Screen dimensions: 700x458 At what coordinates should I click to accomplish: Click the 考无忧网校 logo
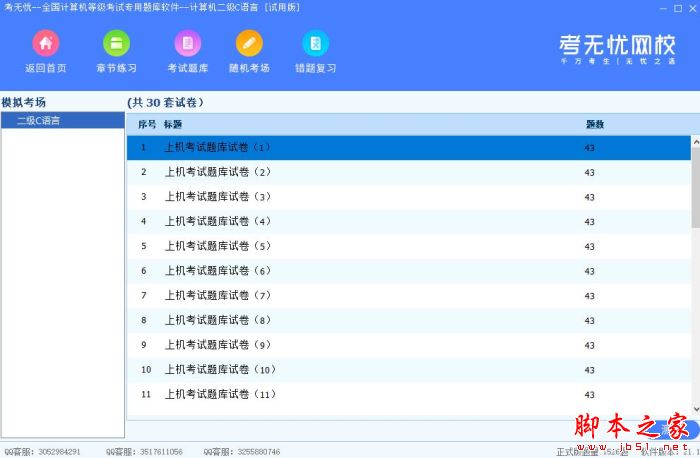tap(617, 49)
